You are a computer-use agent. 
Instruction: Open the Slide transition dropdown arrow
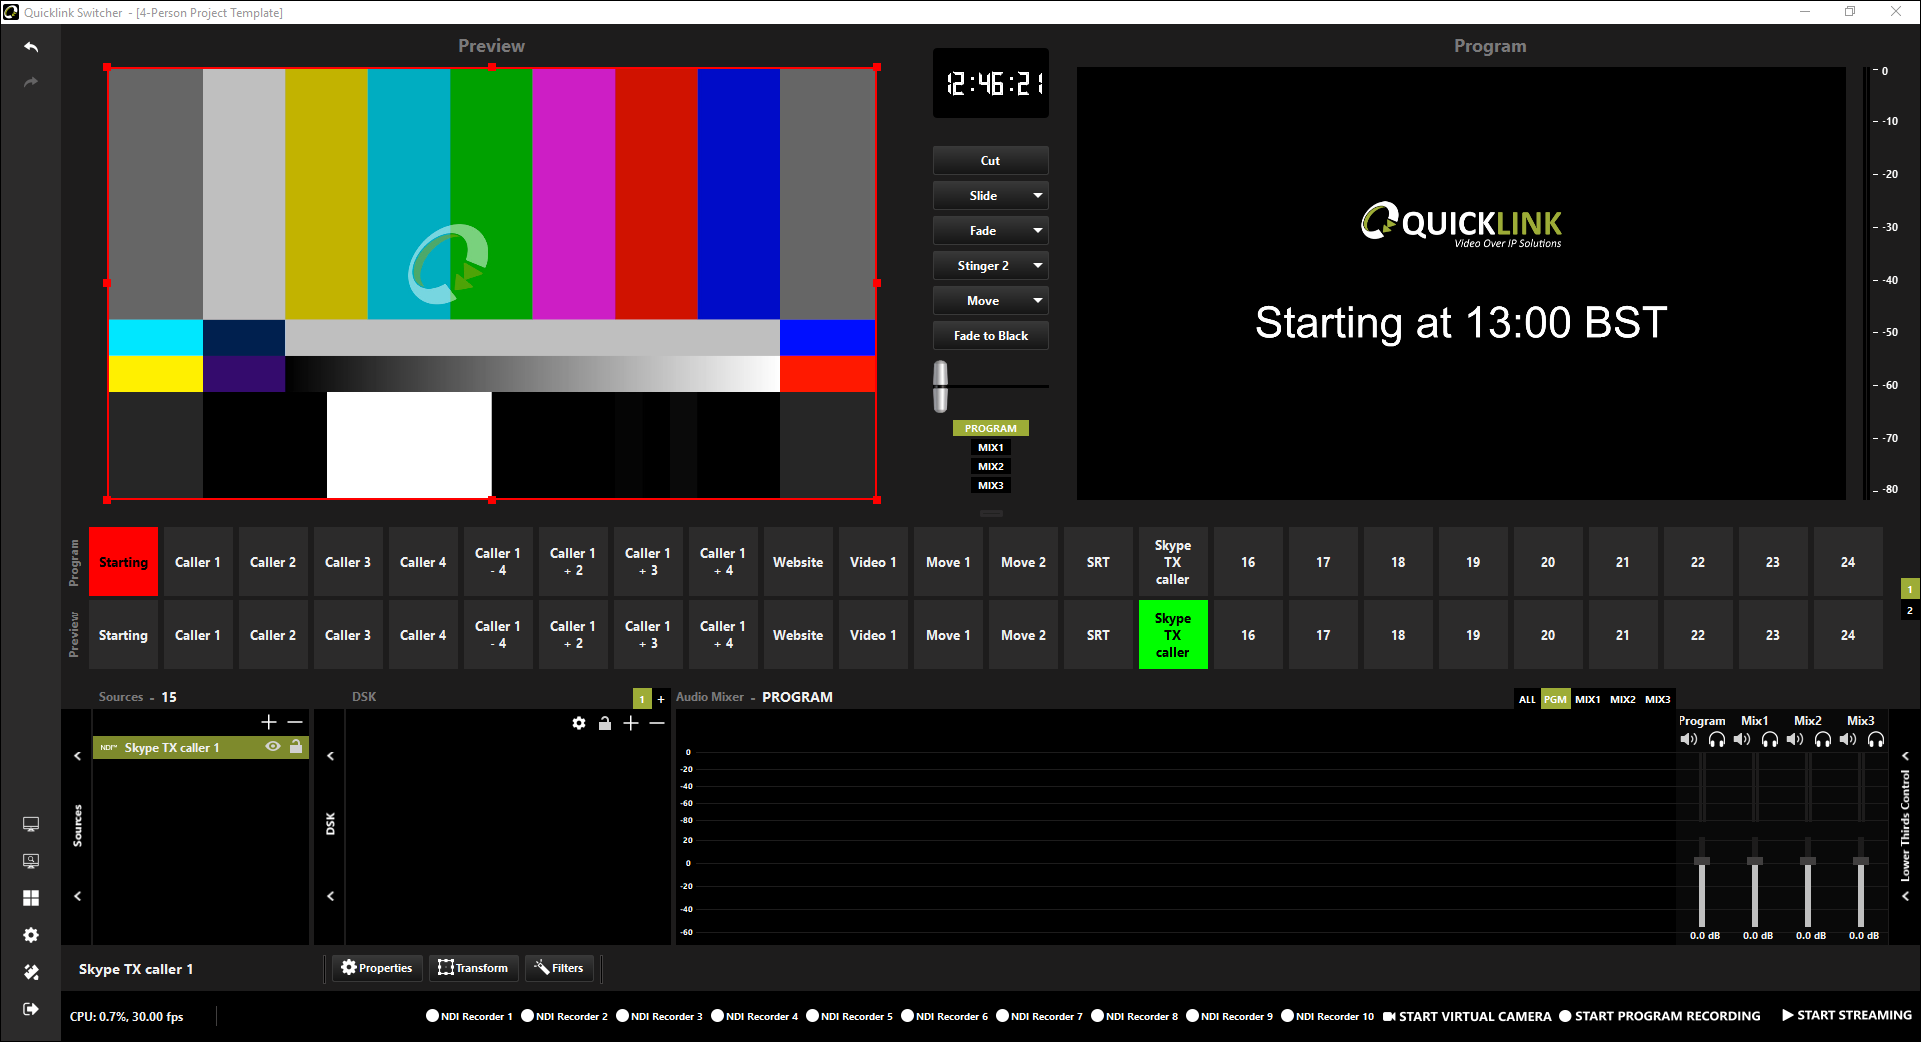[1037, 196]
